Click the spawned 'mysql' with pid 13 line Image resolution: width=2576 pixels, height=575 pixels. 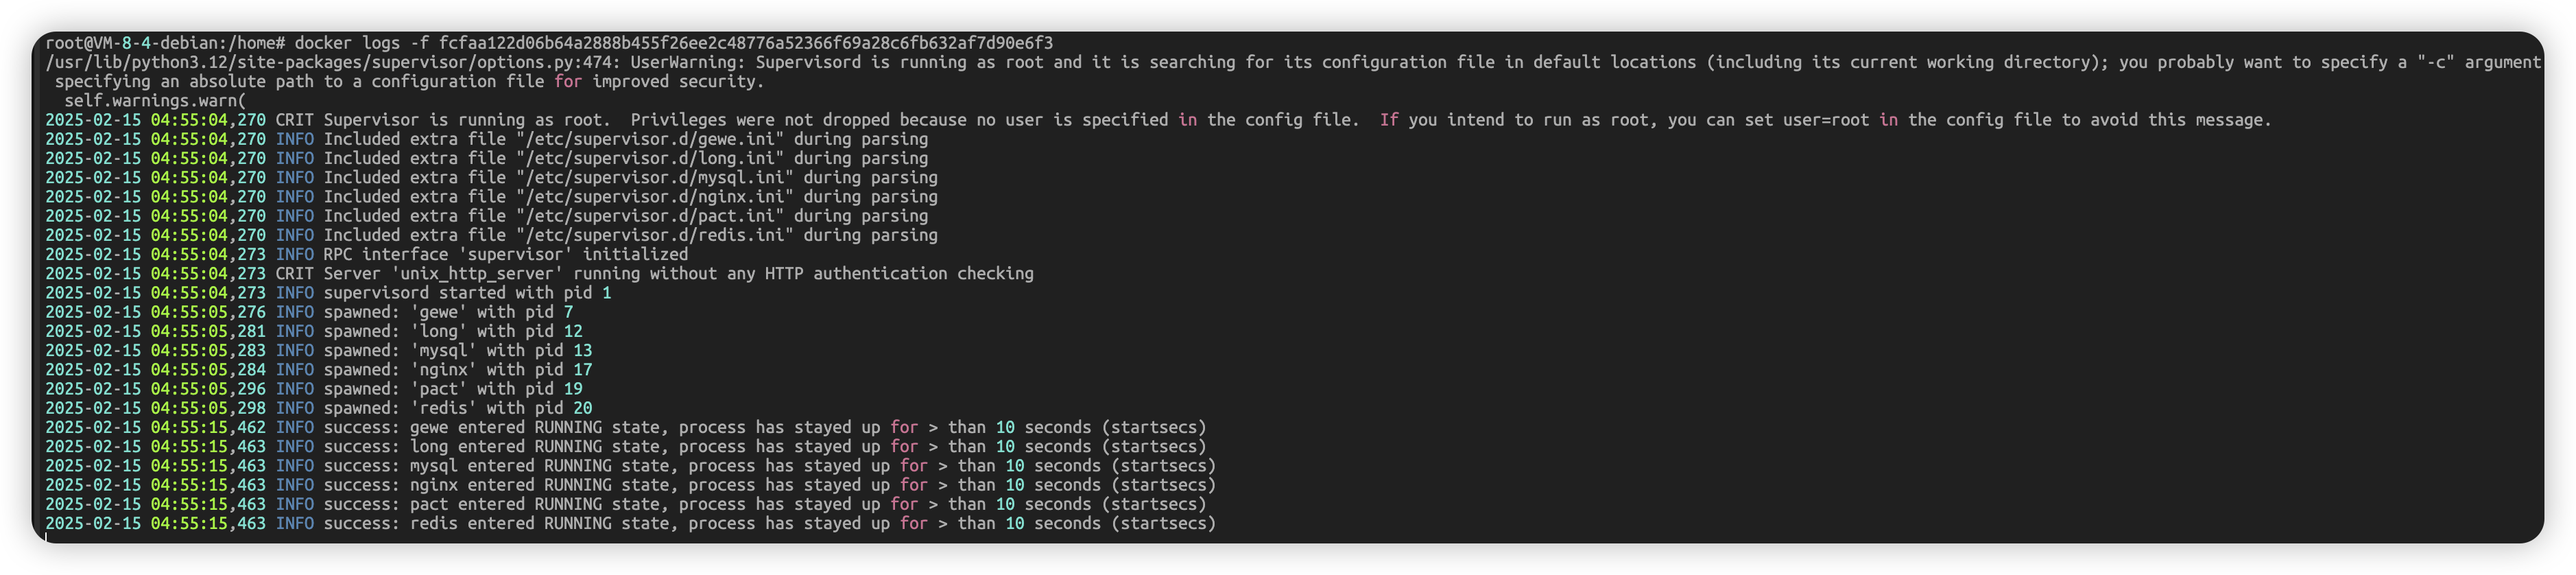tap(457, 350)
